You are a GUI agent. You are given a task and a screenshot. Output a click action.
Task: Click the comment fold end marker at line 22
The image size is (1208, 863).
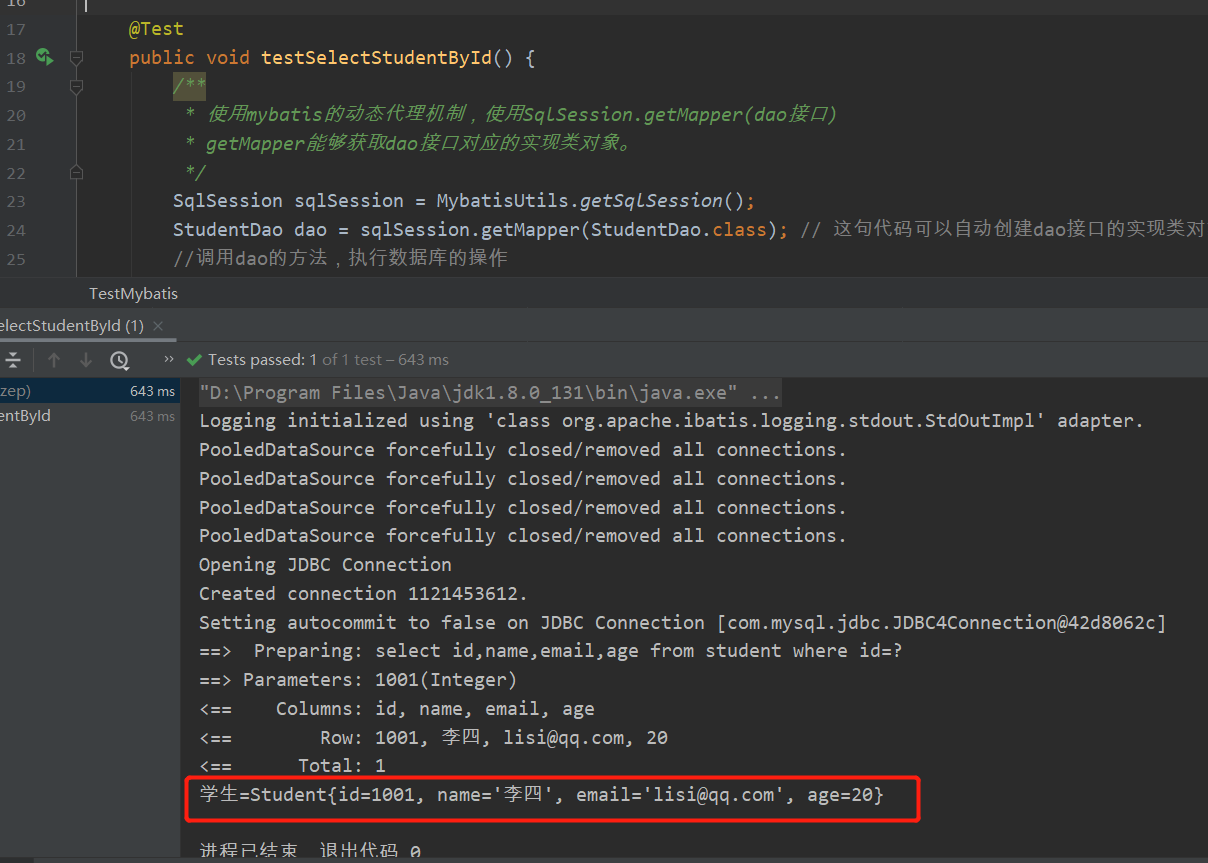76,172
